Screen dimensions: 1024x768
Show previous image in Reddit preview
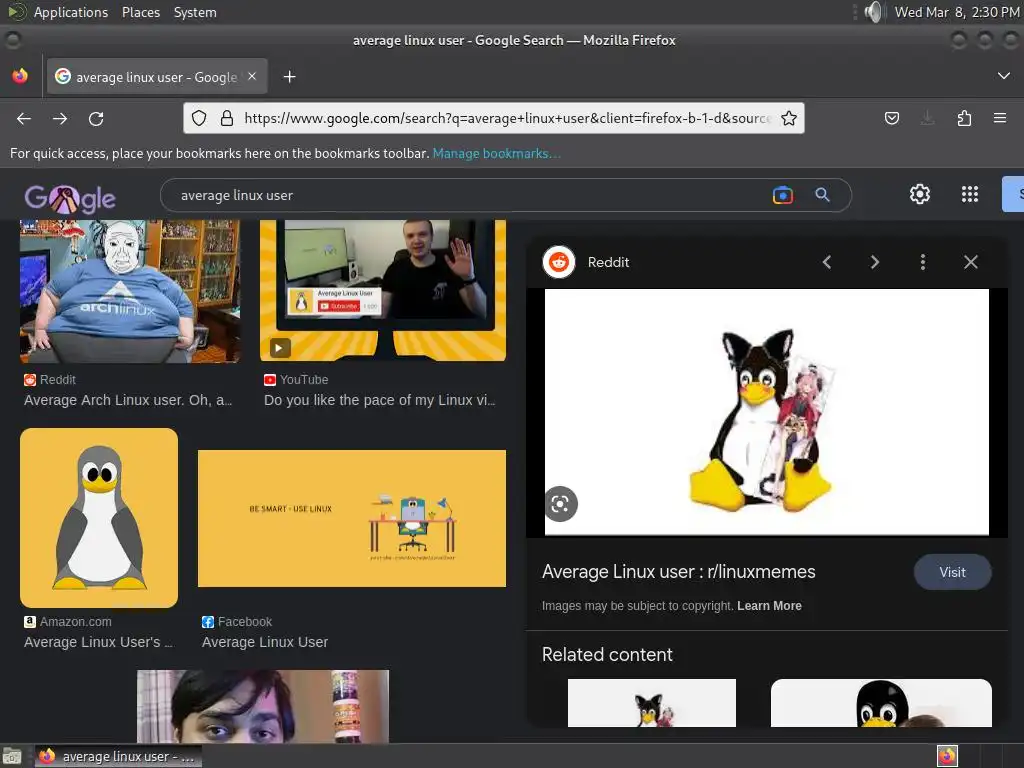click(827, 262)
